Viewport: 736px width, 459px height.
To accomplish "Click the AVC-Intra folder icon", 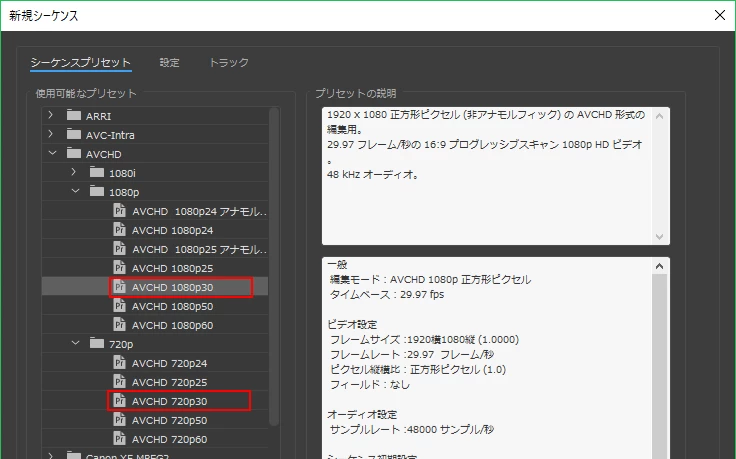I will coord(74,134).
